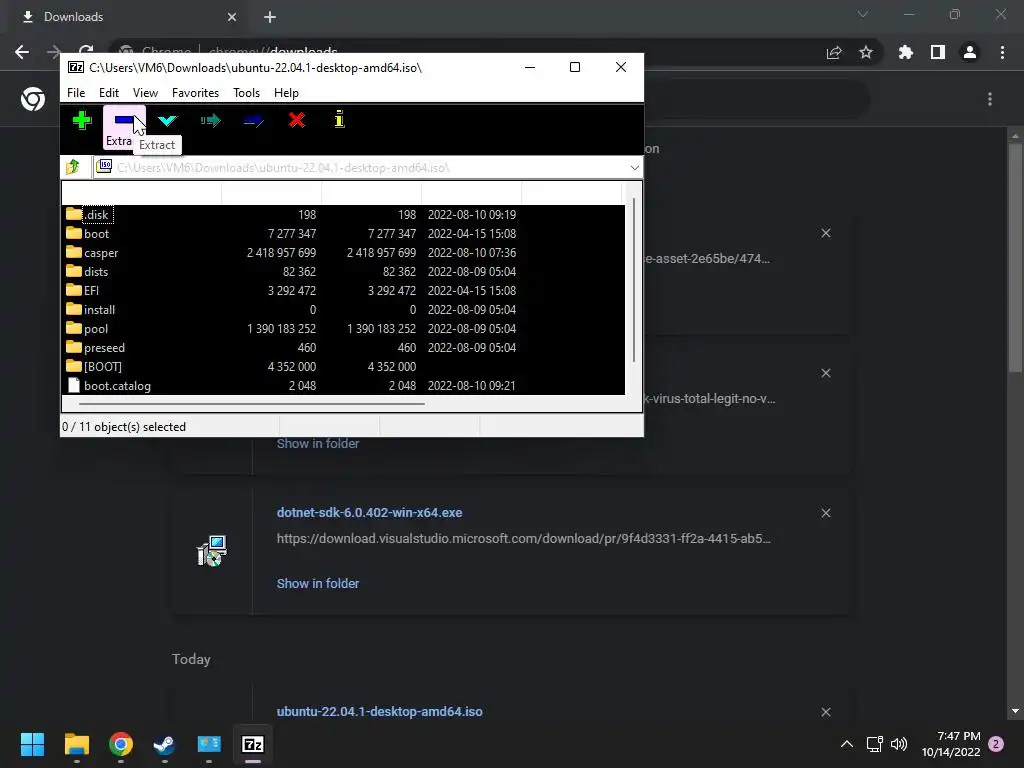Click the dotnet-sdk installer file icon
Image resolution: width=1024 pixels, height=768 pixels.
pos(212,550)
